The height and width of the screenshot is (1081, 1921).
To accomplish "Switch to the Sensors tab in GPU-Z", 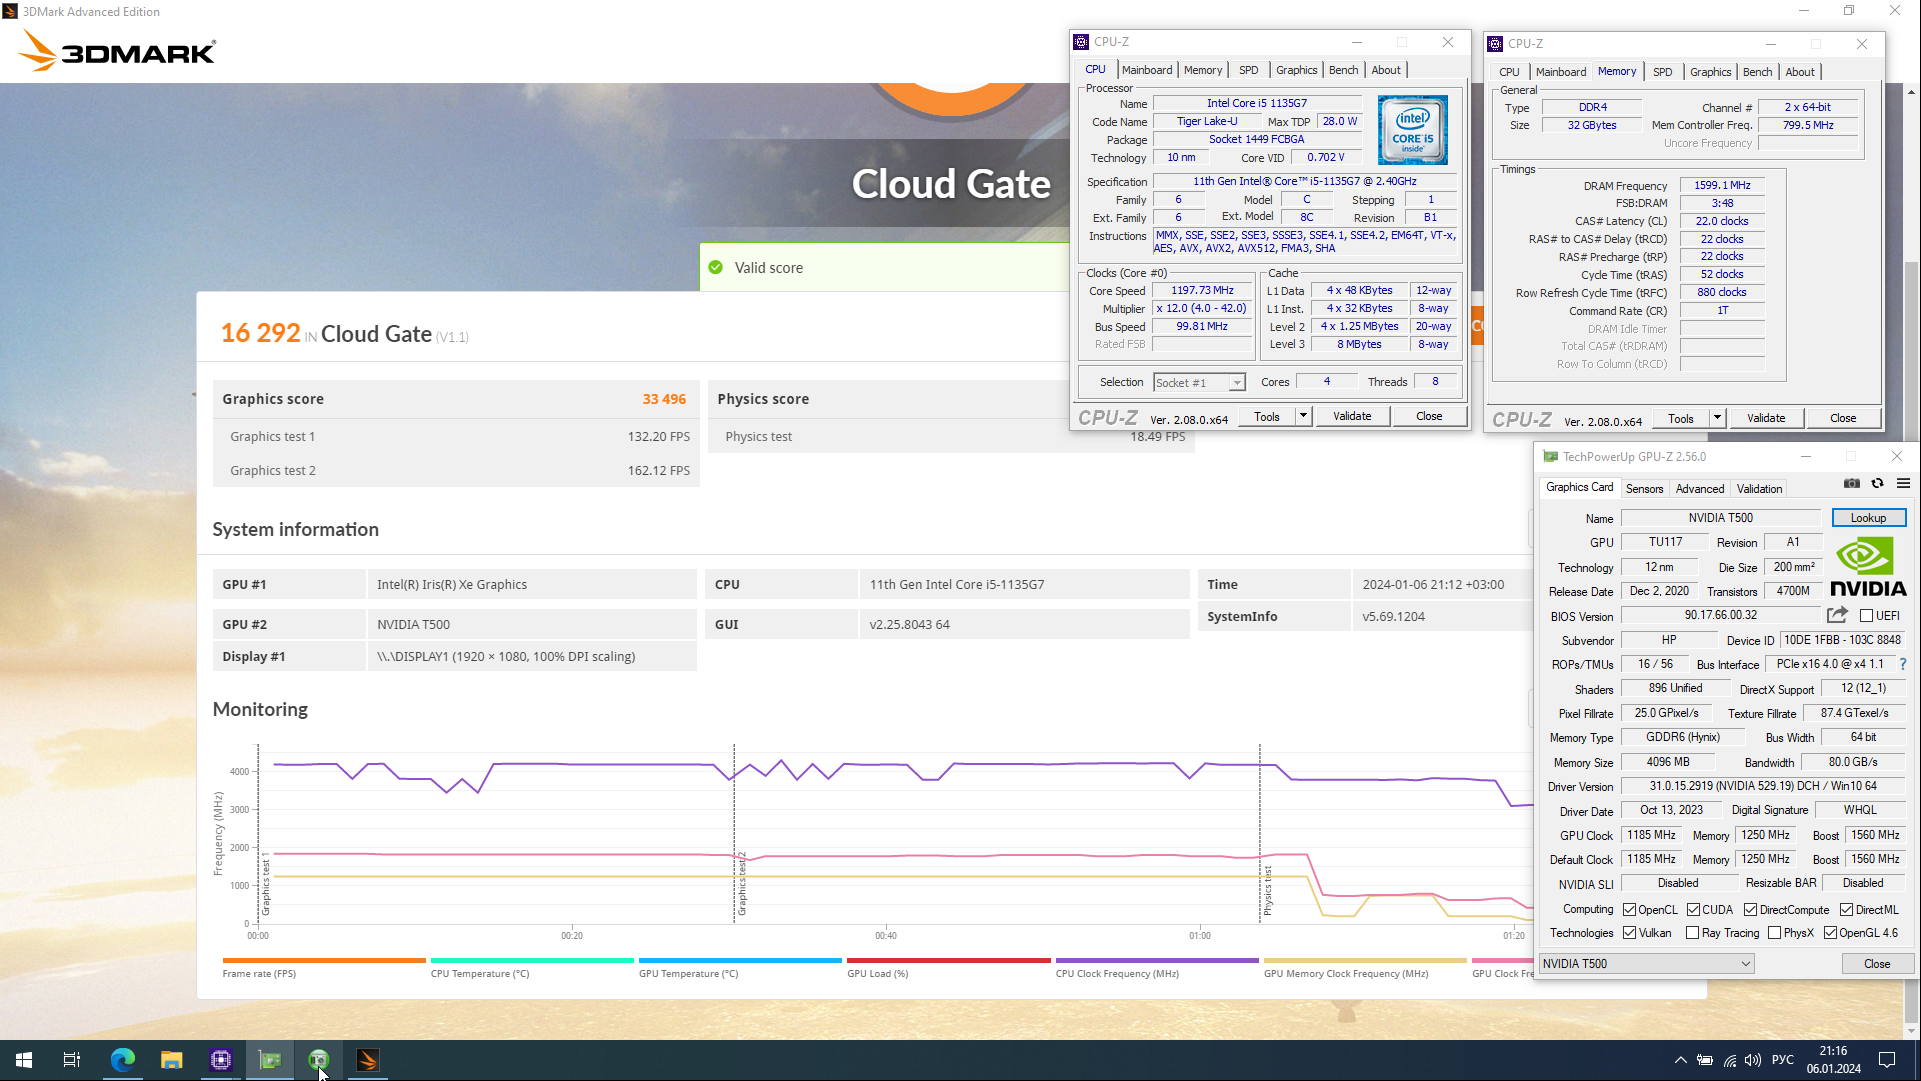I will 1644,489.
